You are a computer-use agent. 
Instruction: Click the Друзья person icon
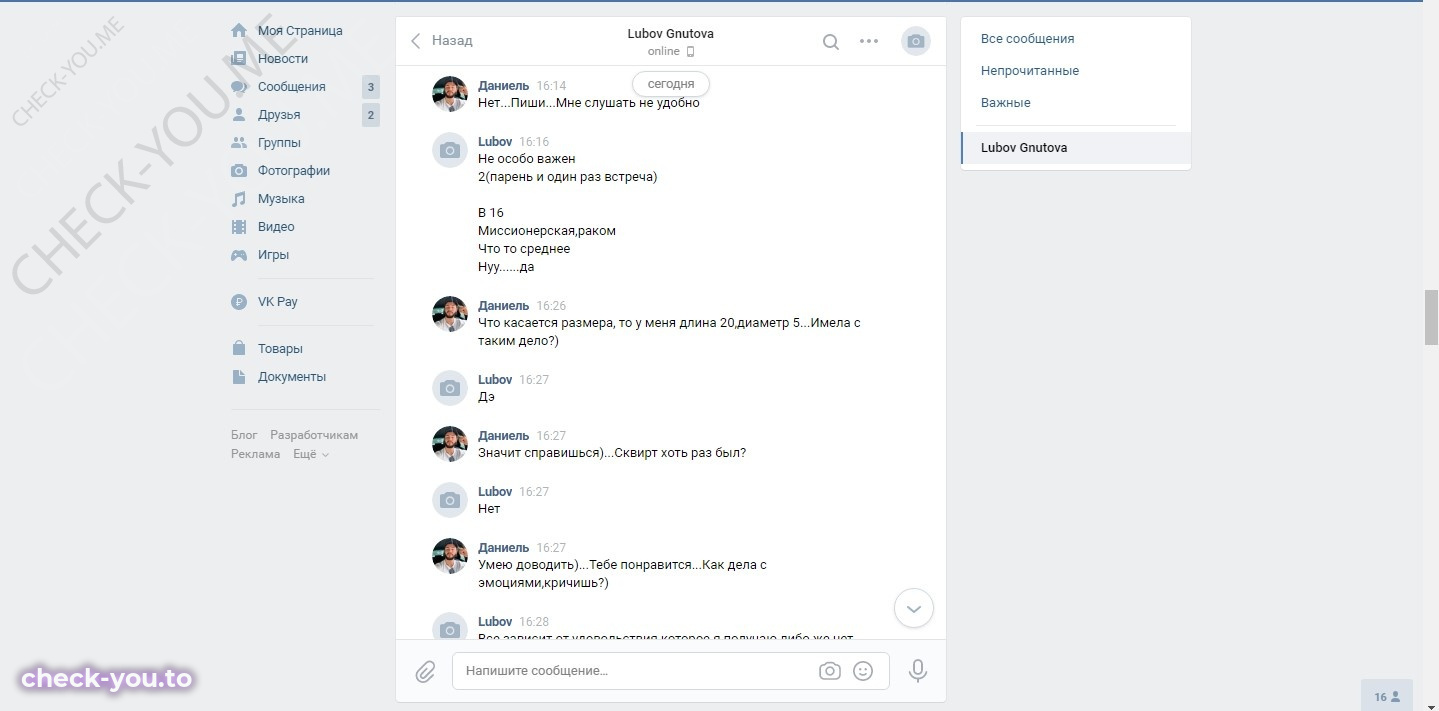click(x=239, y=115)
